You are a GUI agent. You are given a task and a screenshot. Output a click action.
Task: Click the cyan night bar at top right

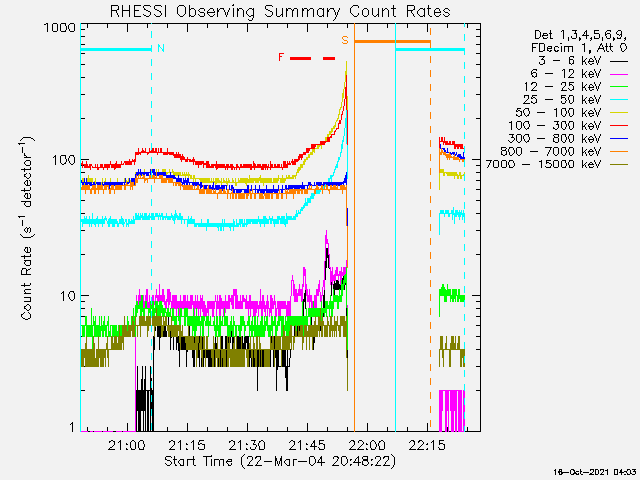tap(430, 50)
